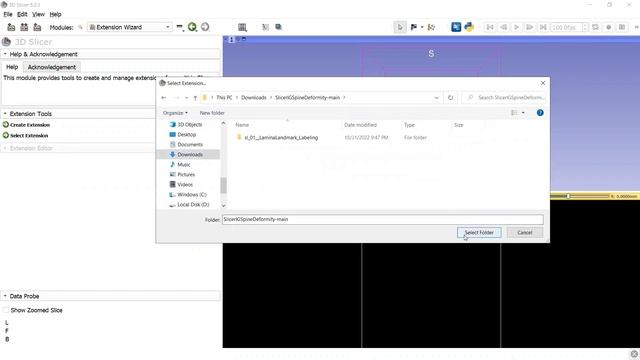Click the Save data icon in toolbar
The height and width of the screenshot is (360, 640).
tap(37, 27)
